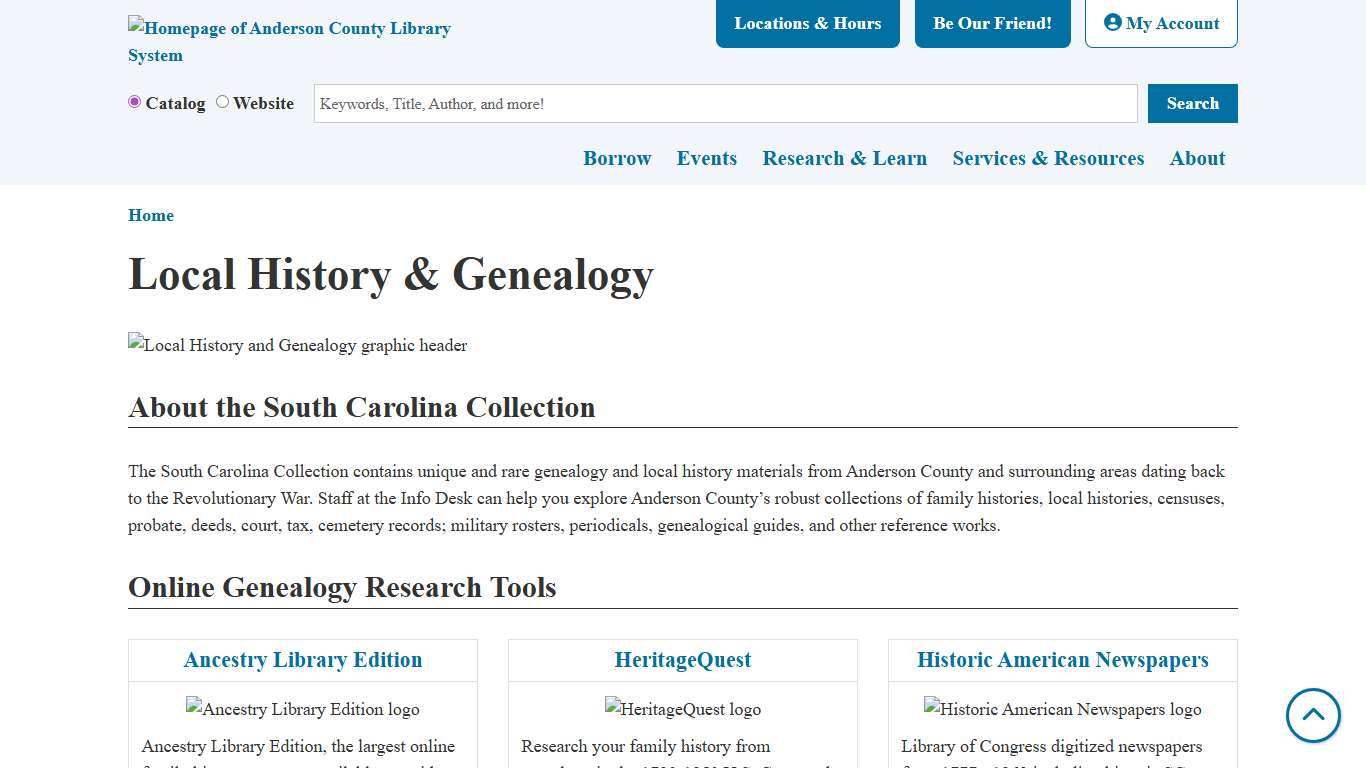This screenshot has height=768, width=1366.
Task: Open the Services & Resources menu
Action: (1048, 158)
